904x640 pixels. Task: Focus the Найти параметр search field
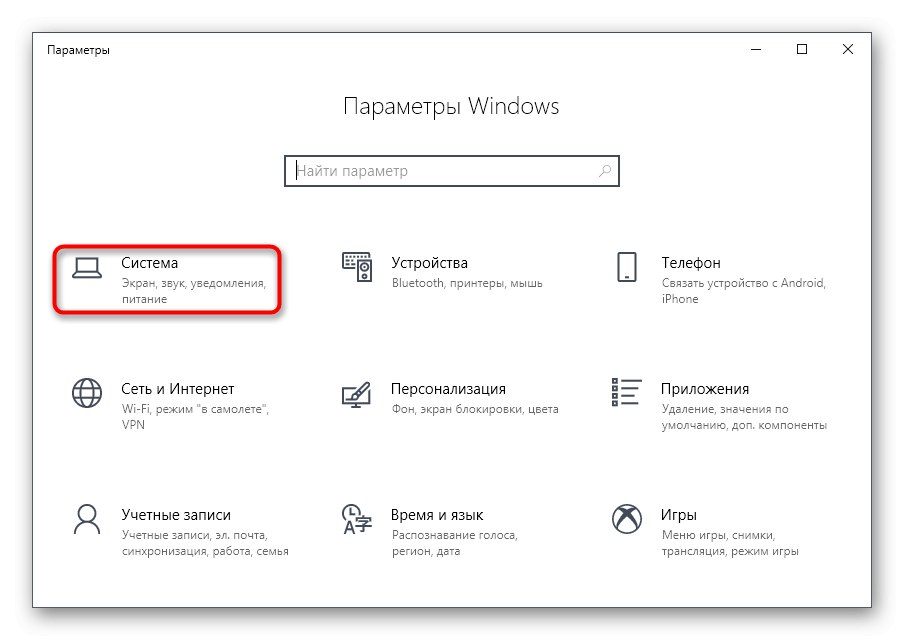[451, 171]
